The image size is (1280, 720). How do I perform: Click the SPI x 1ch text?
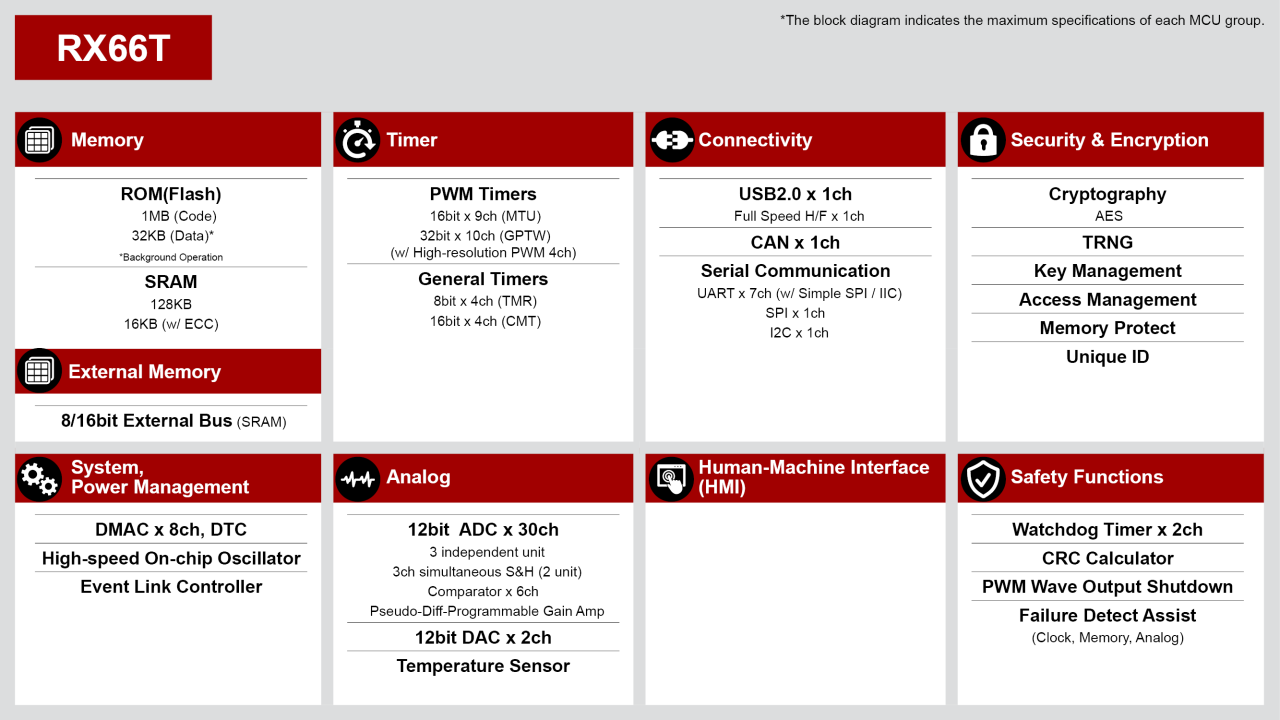click(x=795, y=313)
